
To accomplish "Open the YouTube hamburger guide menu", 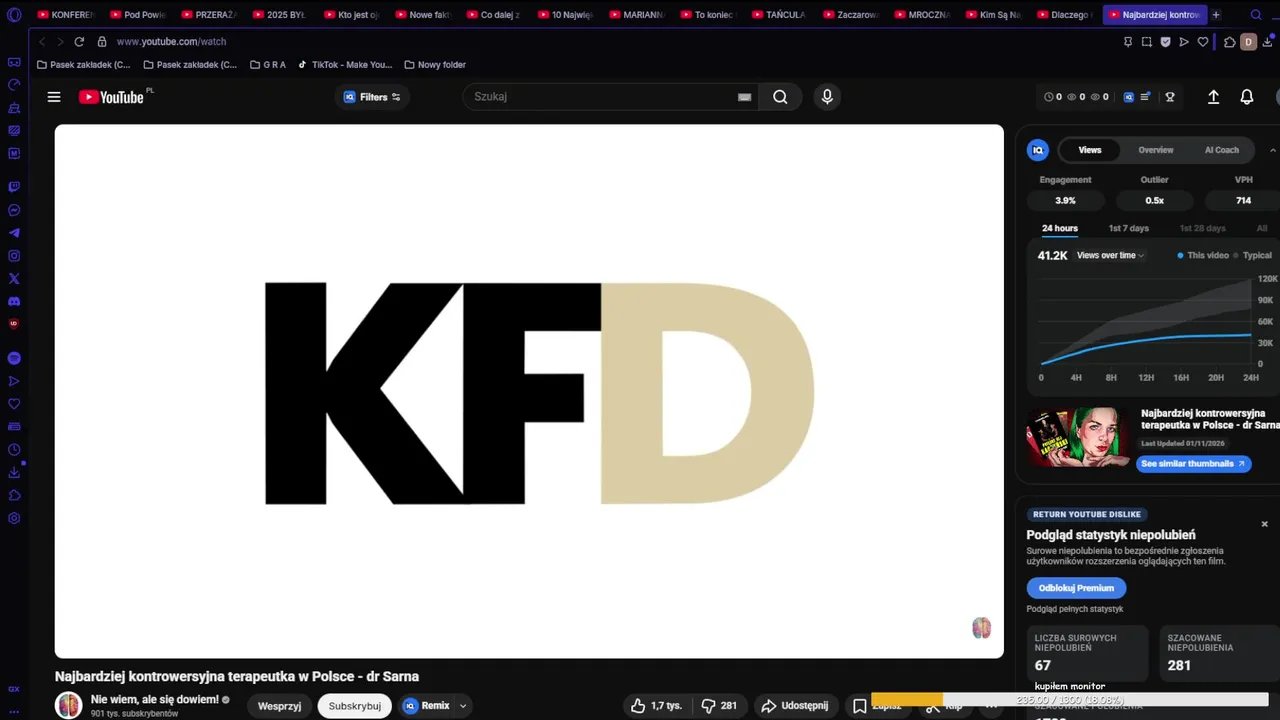I will pyautogui.click(x=54, y=97).
